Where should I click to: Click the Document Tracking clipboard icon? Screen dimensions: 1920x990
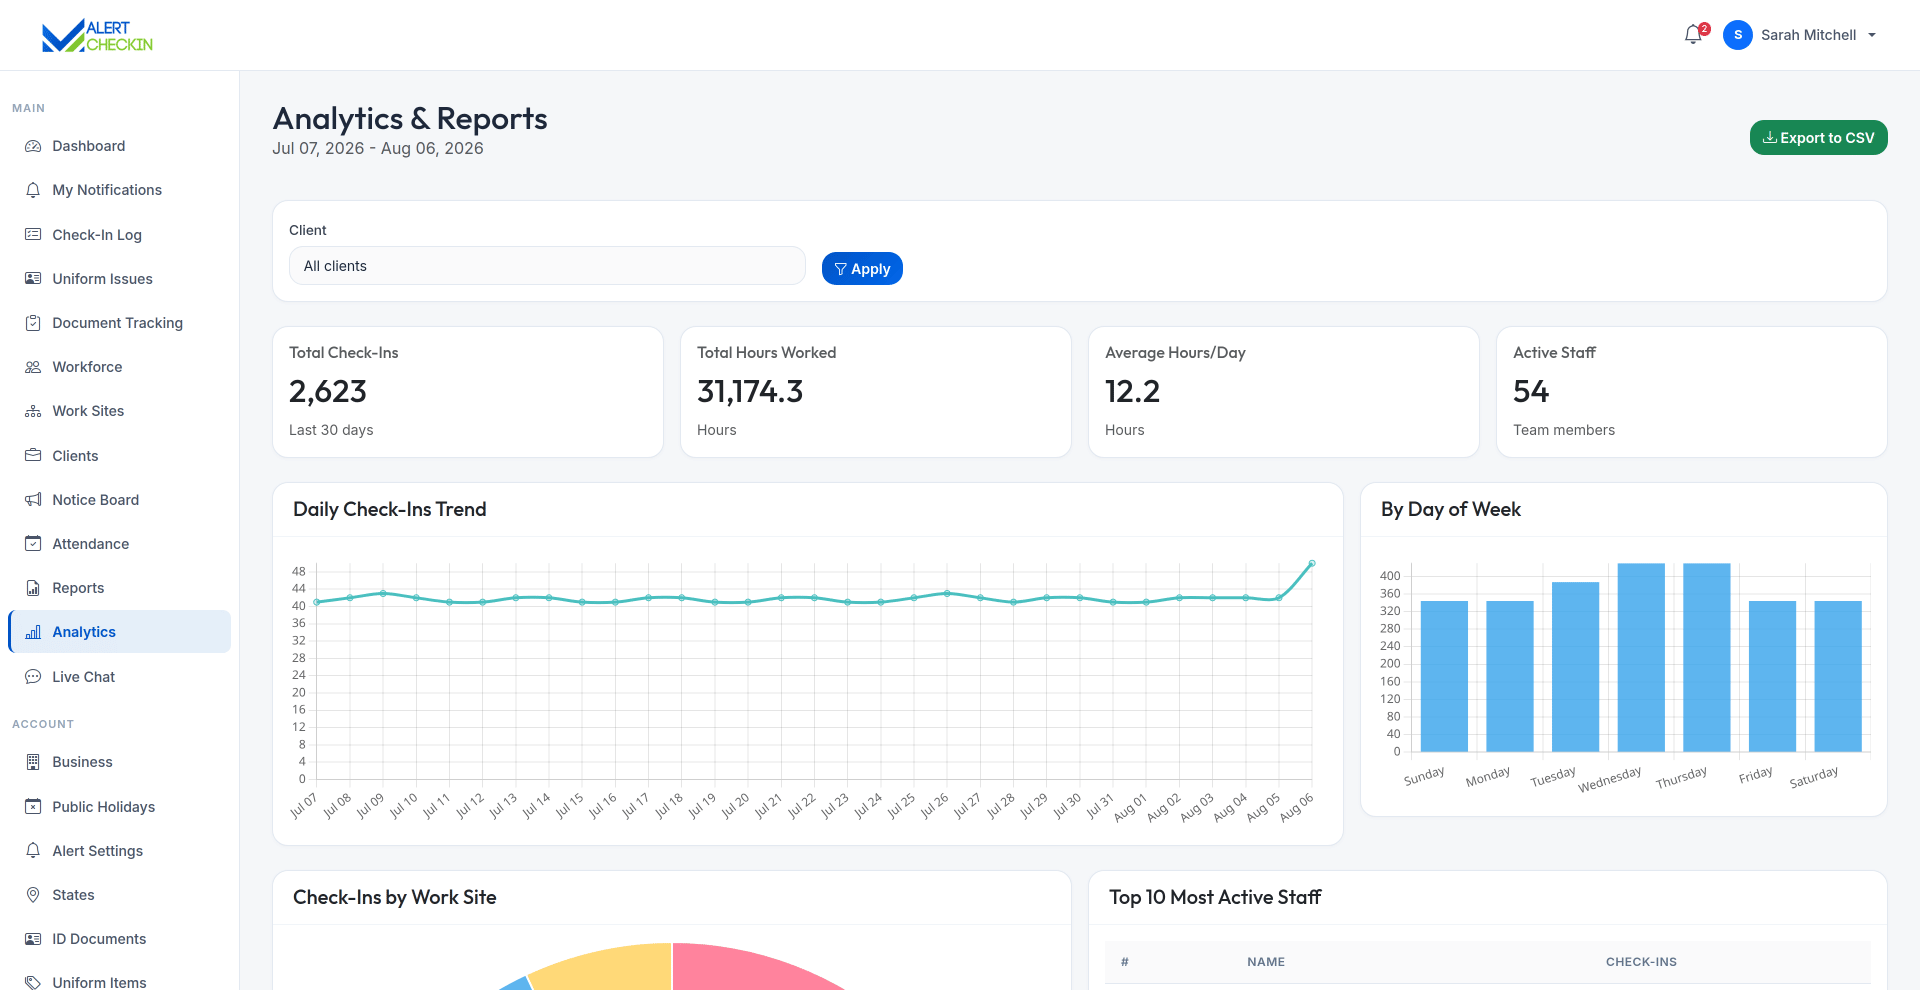coord(33,323)
